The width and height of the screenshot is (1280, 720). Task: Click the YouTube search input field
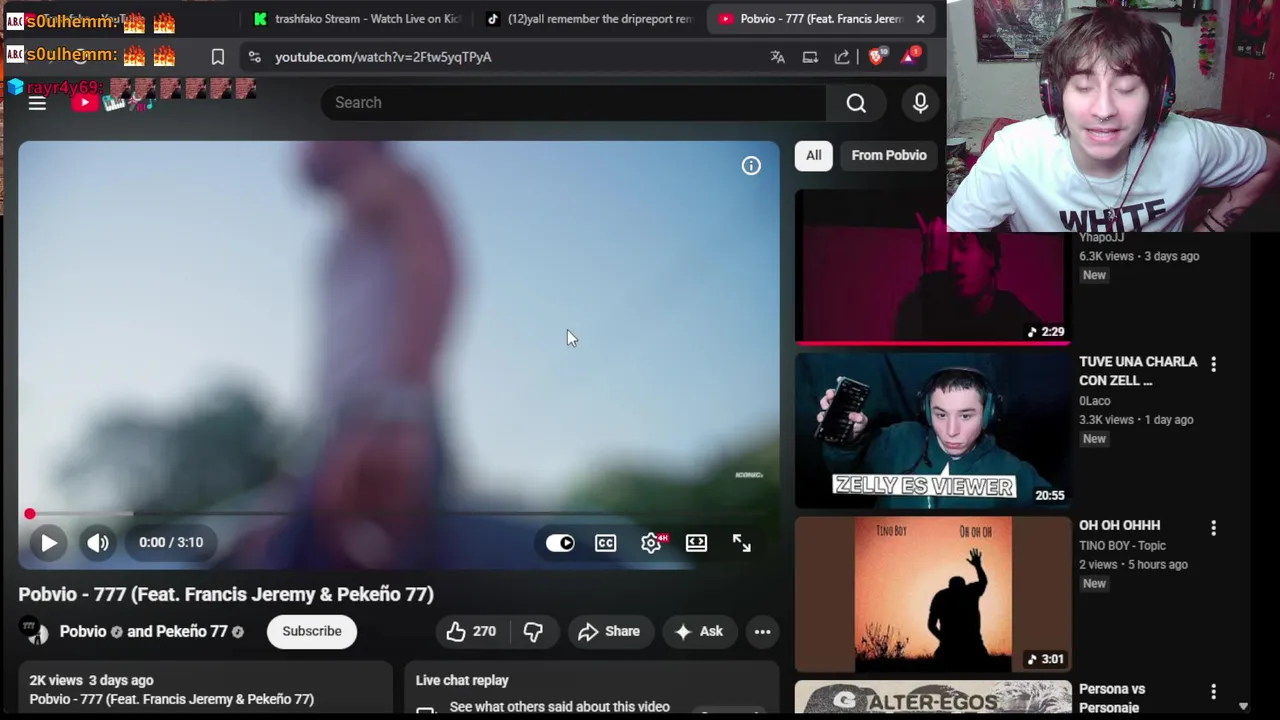click(x=573, y=103)
